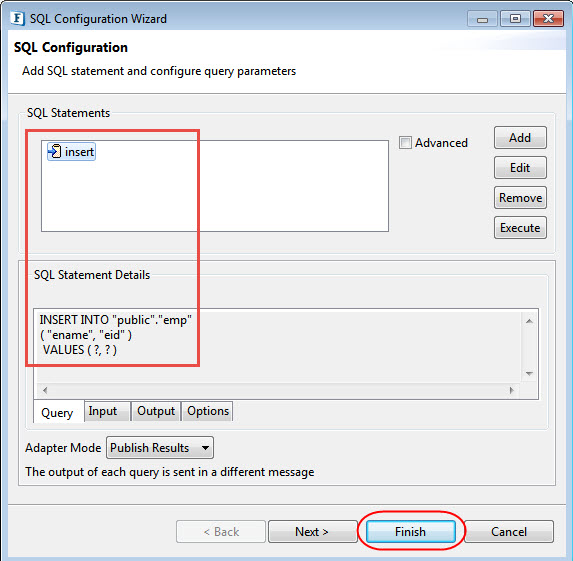This screenshot has height=561, width=573.
Task: Select the Query tab
Action: (x=57, y=412)
